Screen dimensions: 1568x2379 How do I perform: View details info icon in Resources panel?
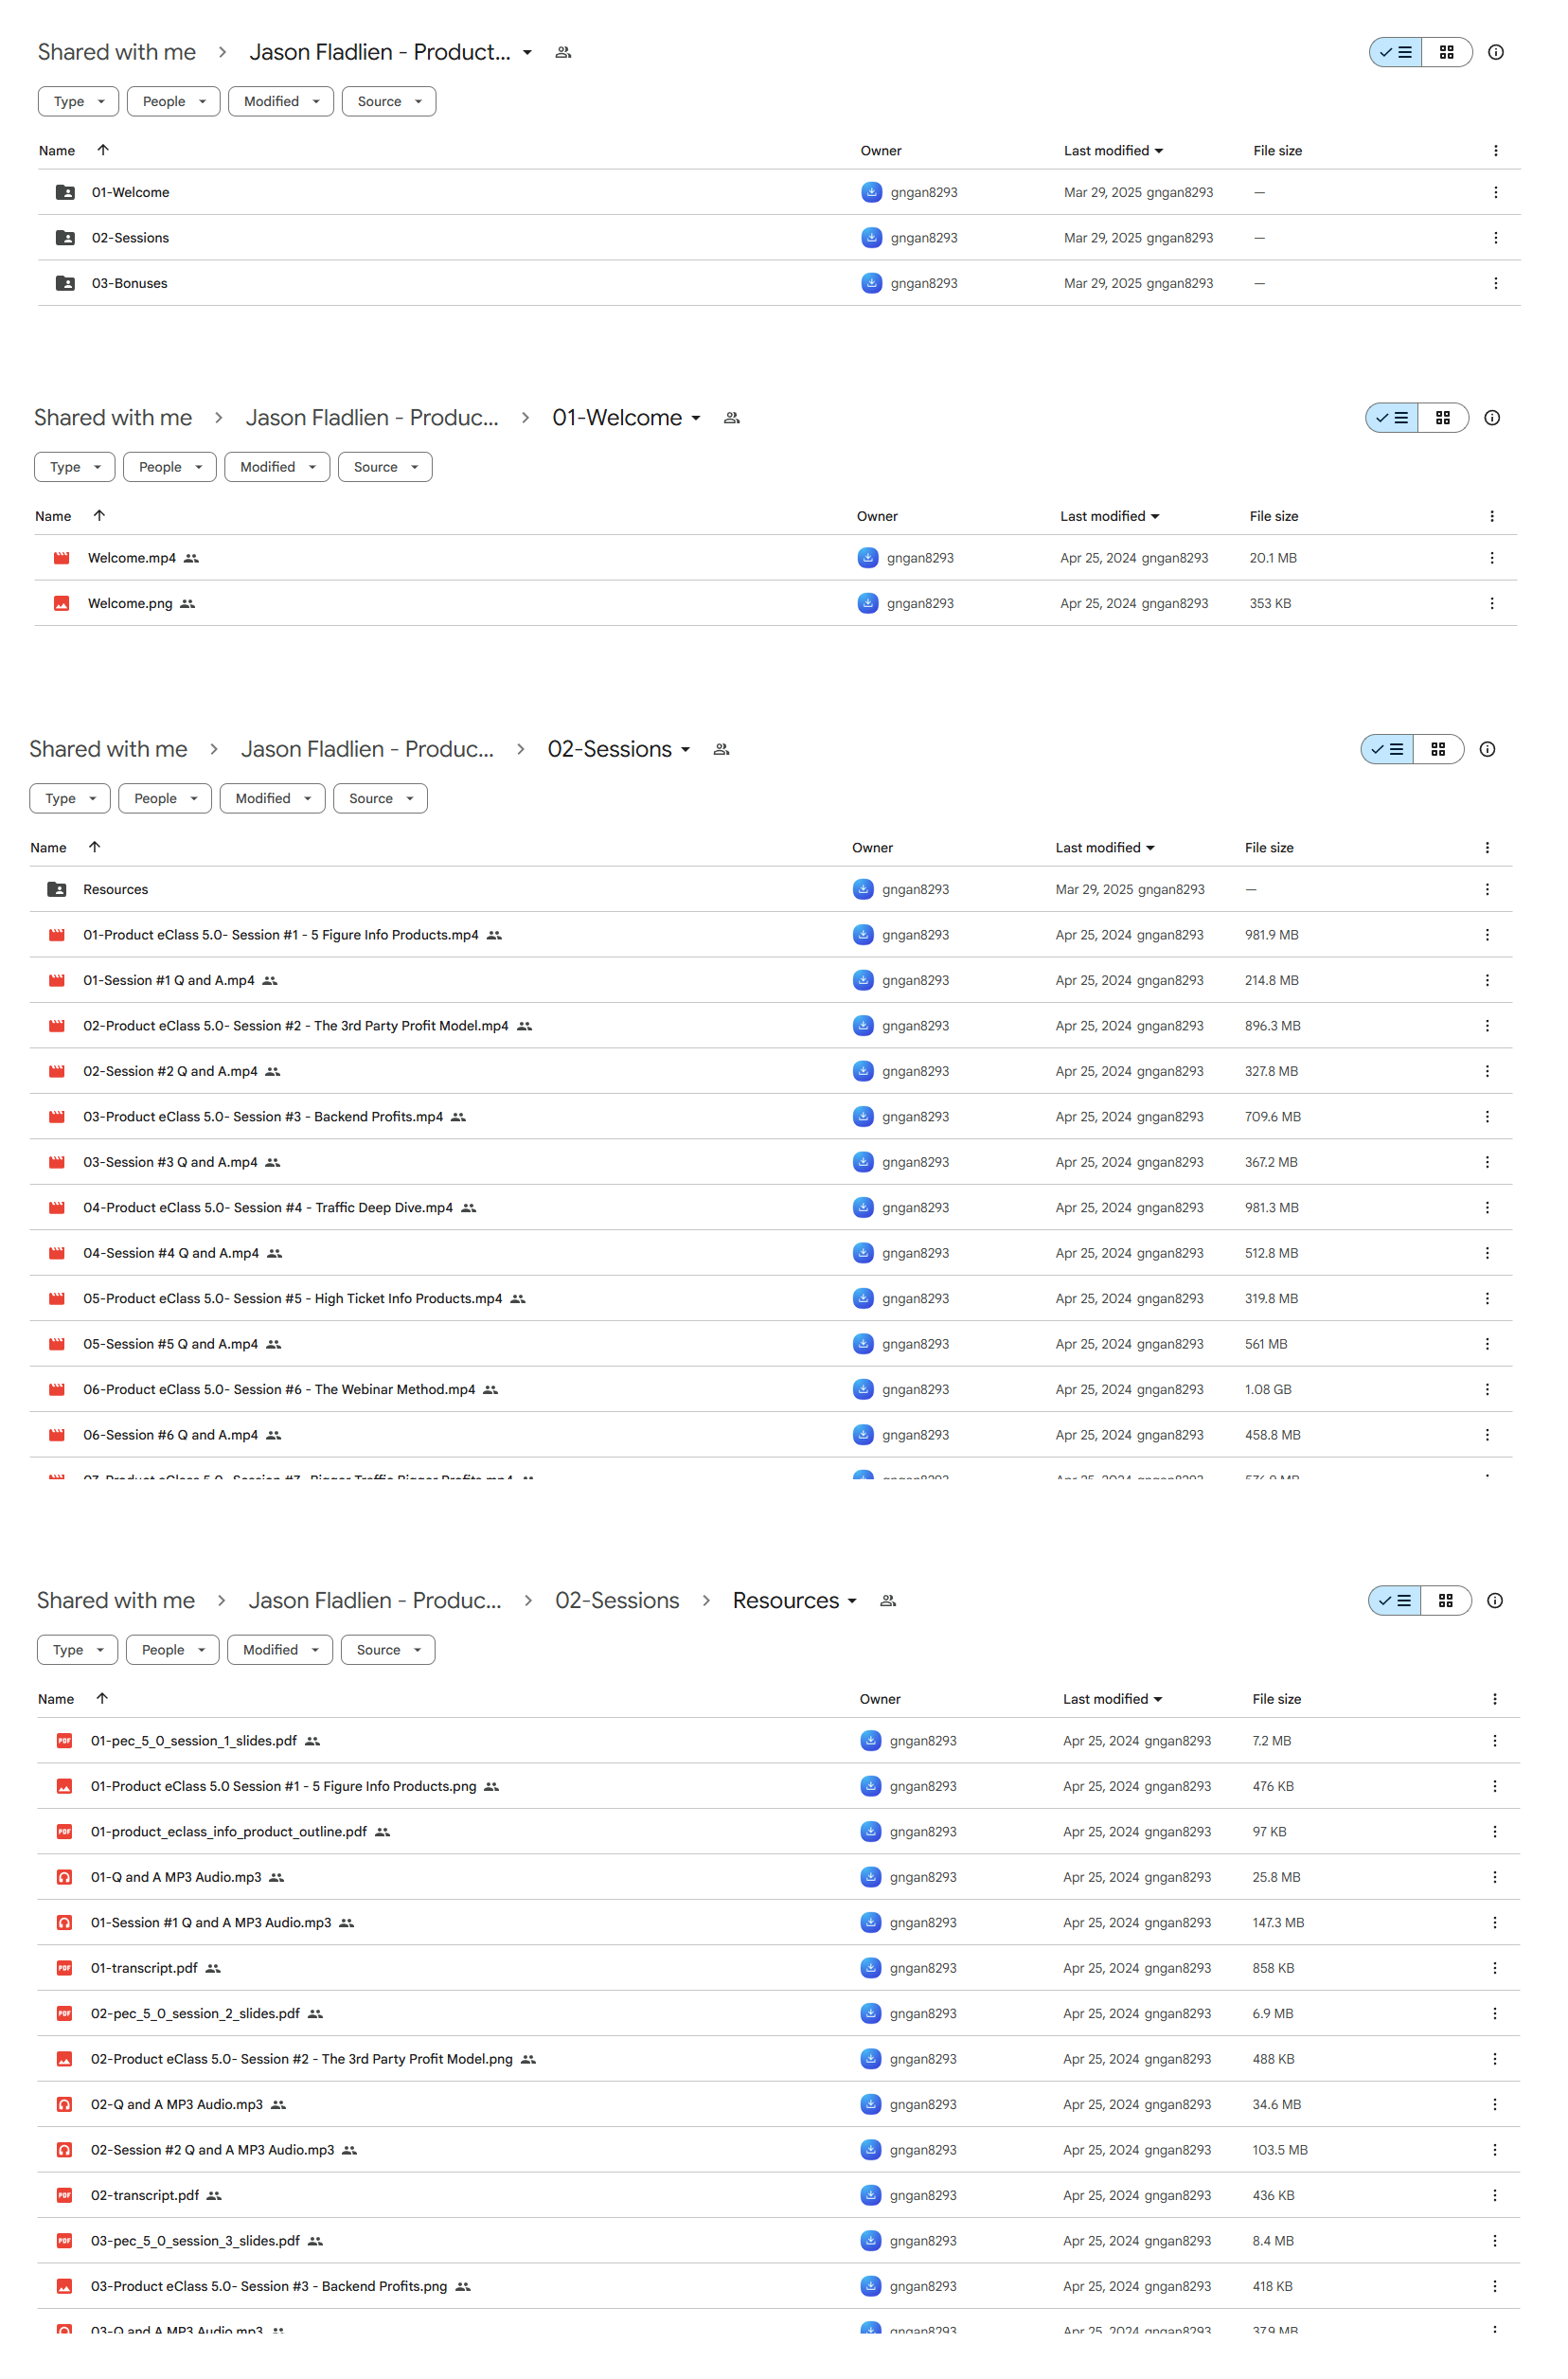tap(1495, 1600)
